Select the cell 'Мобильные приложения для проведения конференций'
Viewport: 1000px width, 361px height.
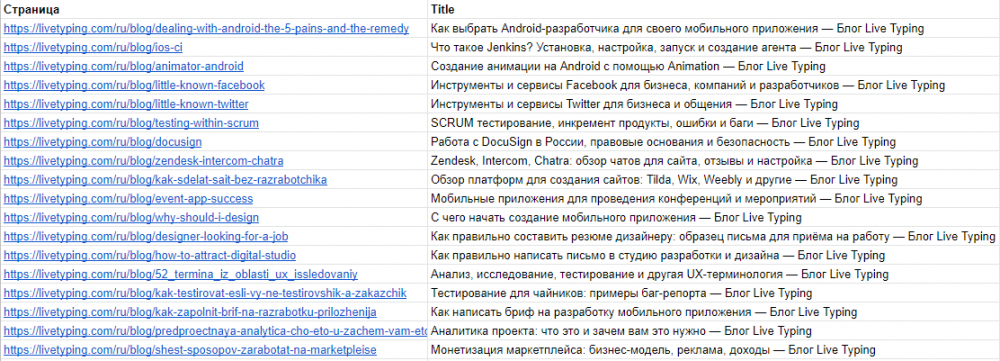click(x=714, y=199)
